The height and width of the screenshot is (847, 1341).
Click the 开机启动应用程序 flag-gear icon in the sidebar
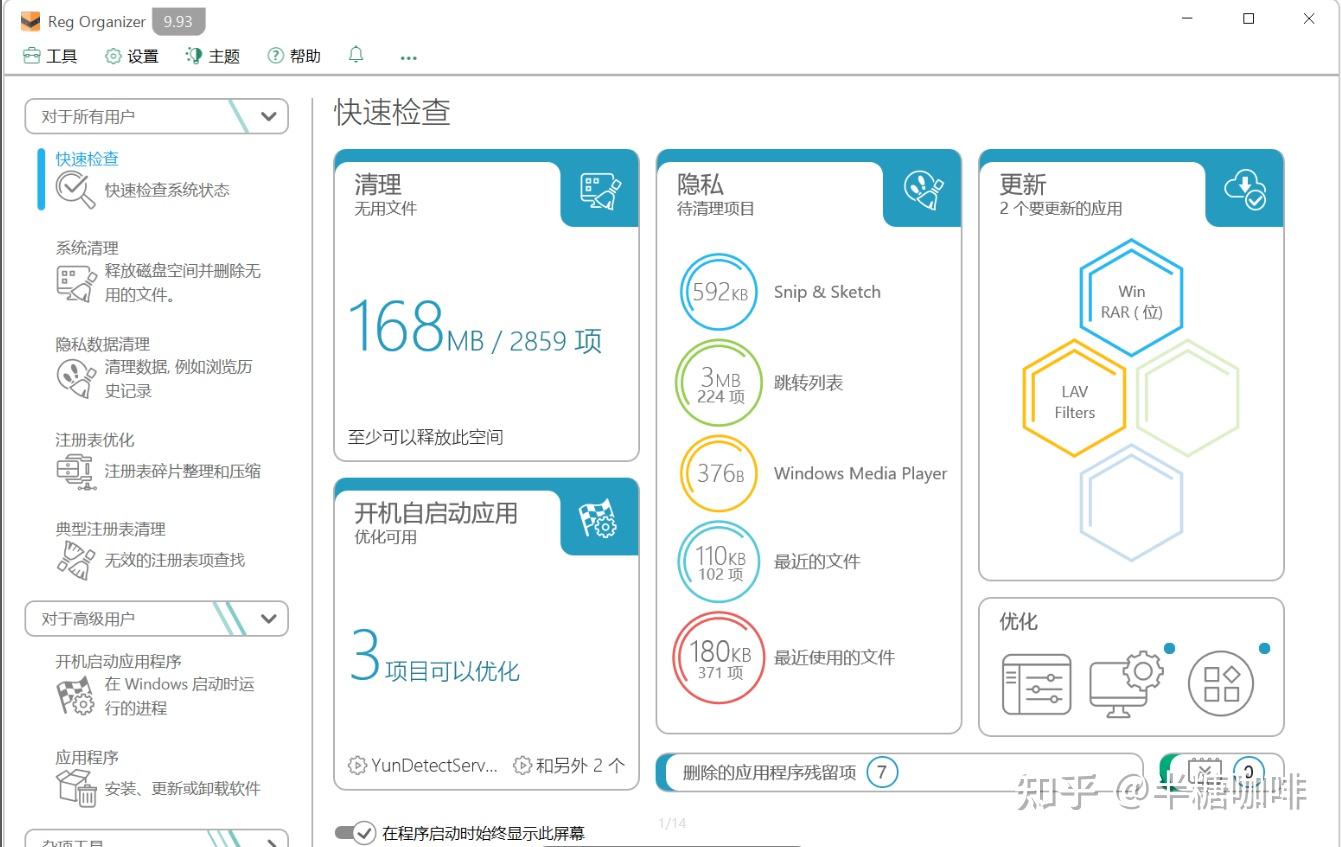(x=76, y=696)
